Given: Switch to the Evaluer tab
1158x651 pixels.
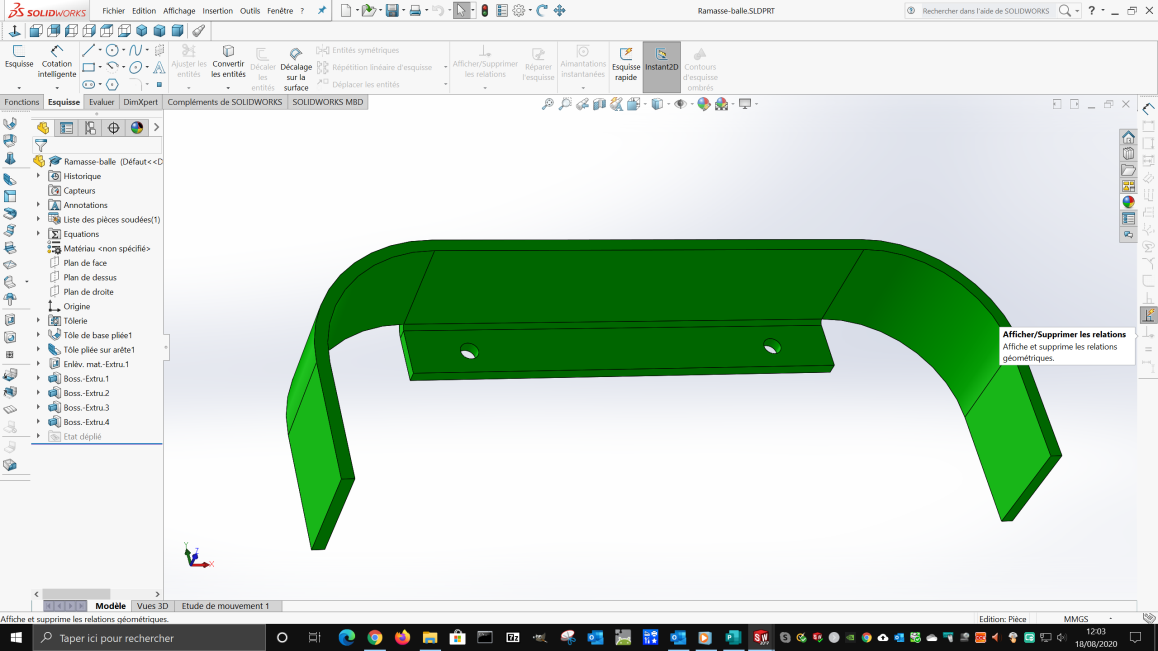Looking at the screenshot, I should pyautogui.click(x=101, y=101).
